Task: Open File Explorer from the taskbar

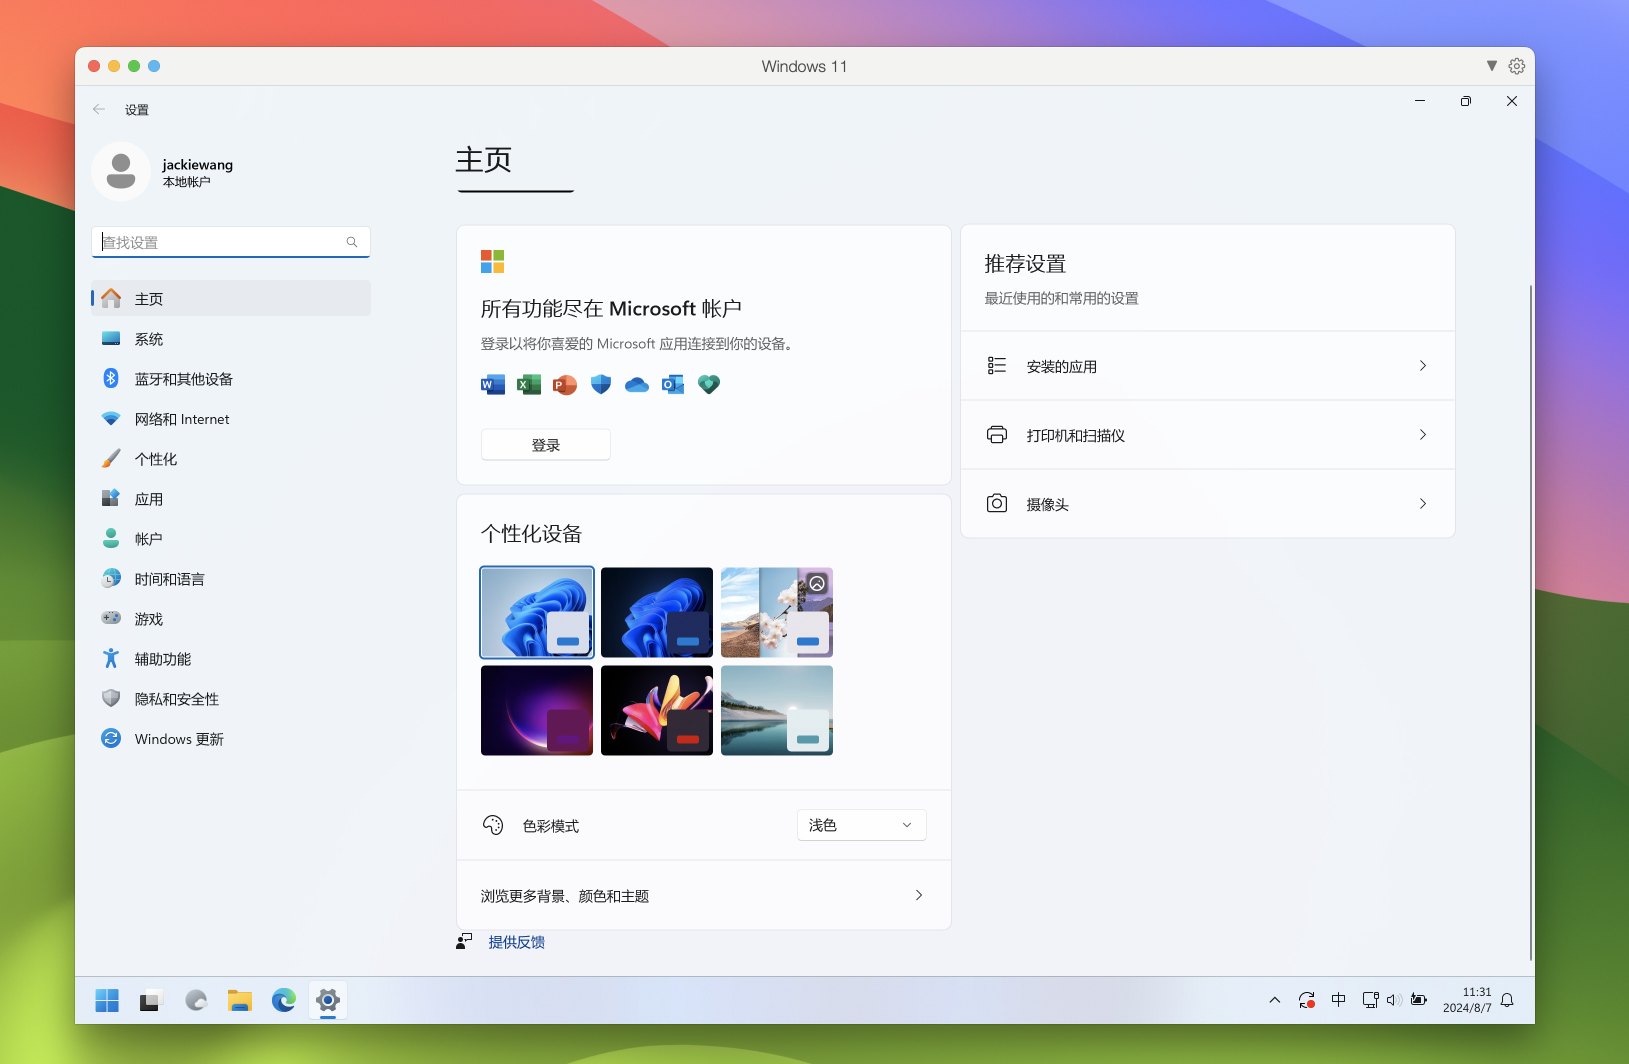Action: 239,1000
